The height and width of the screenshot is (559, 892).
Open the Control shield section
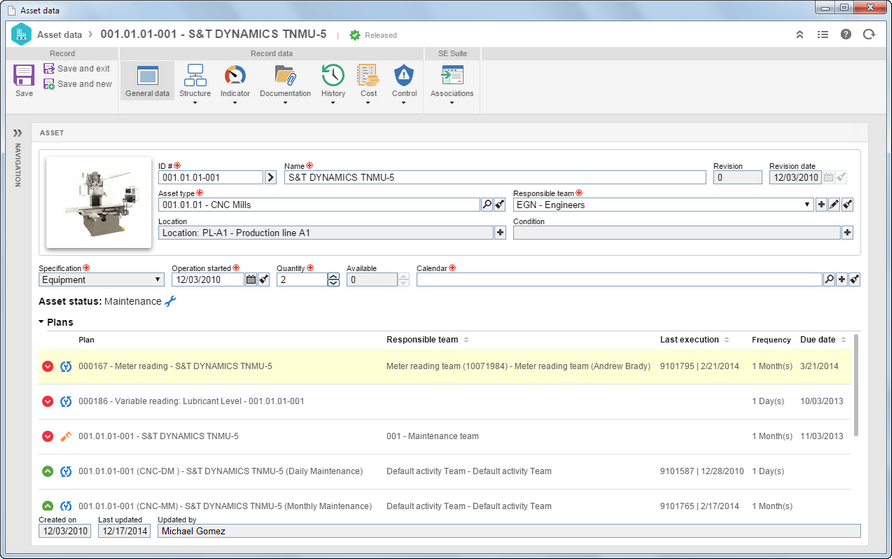click(x=404, y=80)
